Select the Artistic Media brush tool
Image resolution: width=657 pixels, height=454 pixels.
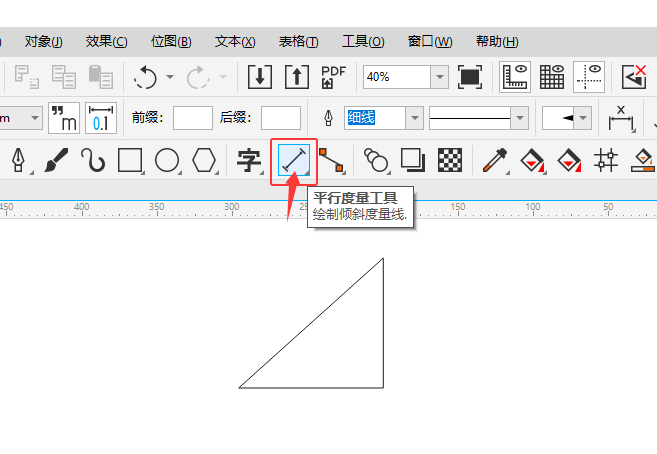pyautogui.click(x=56, y=160)
